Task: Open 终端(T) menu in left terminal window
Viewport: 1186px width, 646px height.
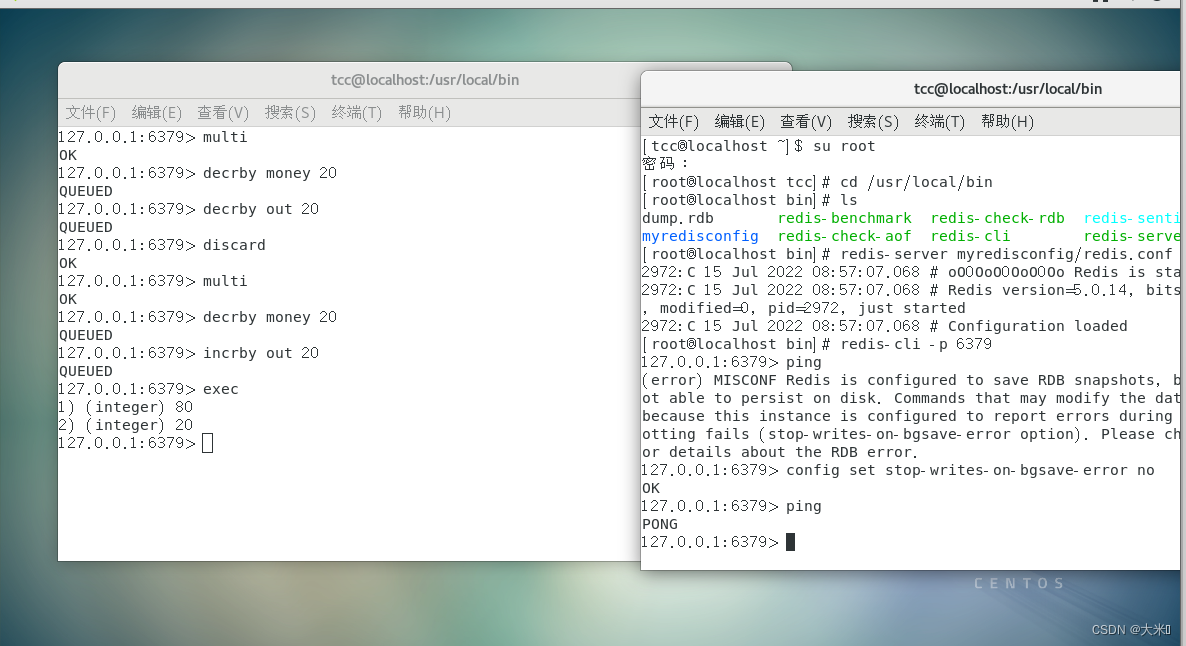Action: point(356,113)
